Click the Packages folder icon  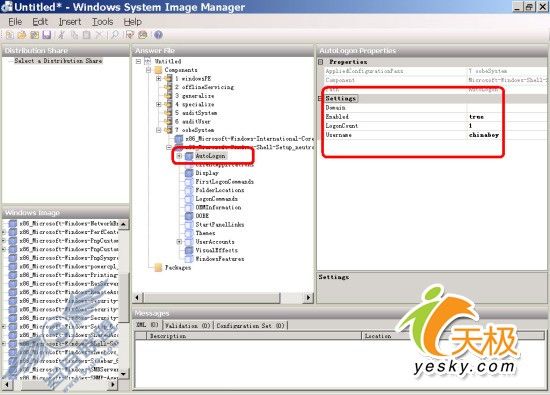click(x=158, y=267)
